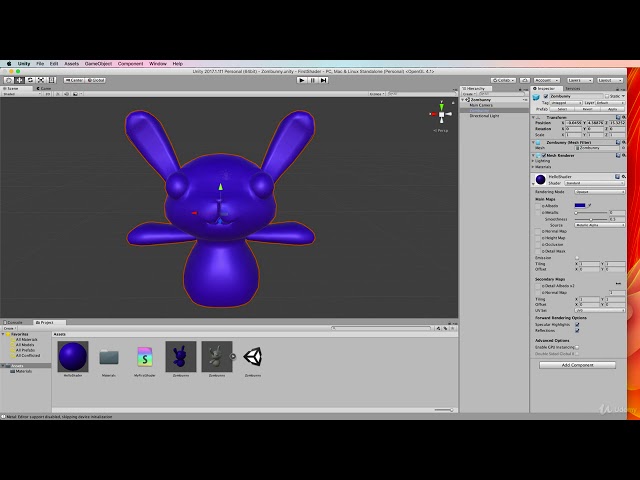Toggle Mesh Renderer enabled checkbox

point(544,156)
